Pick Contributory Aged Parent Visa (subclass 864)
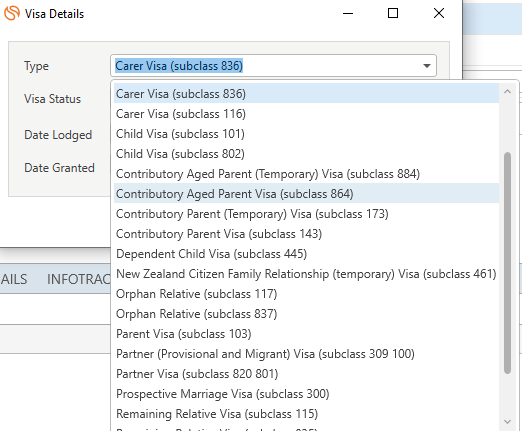This screenshot has width=522, height=431. coord(306,194)
